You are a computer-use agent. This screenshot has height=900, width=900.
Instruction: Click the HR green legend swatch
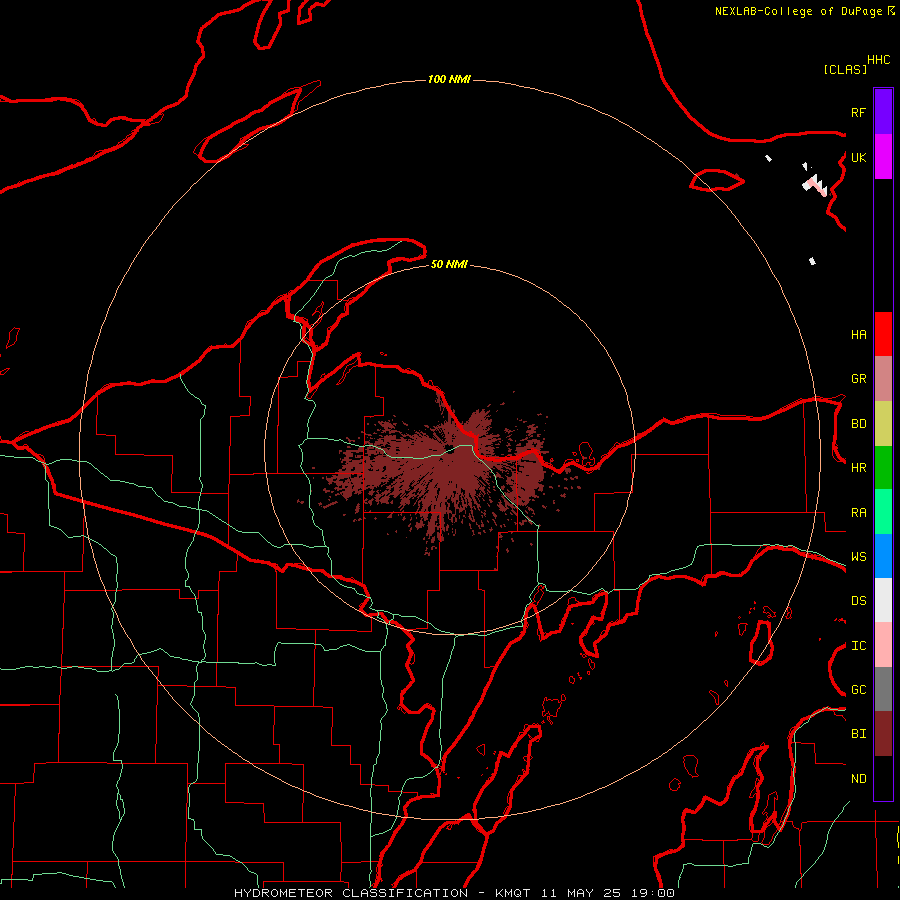pos(883,468)
